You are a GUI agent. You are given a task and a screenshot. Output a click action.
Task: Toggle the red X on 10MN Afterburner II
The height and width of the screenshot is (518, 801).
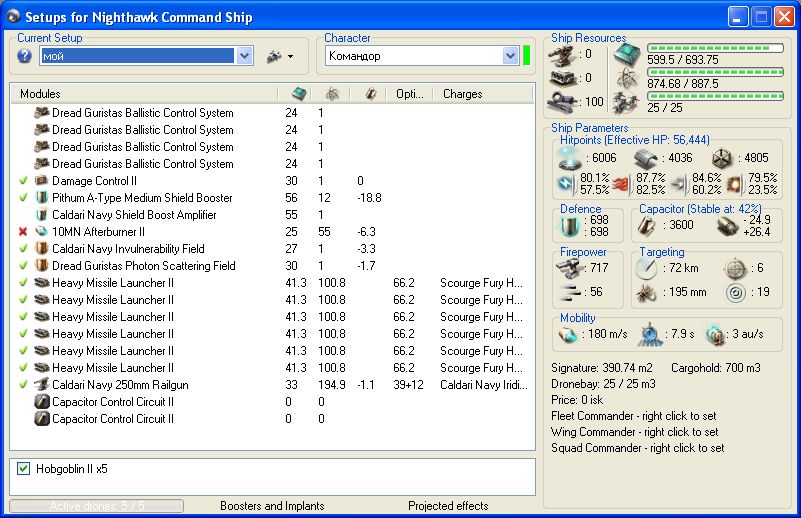tap(23, 232)
